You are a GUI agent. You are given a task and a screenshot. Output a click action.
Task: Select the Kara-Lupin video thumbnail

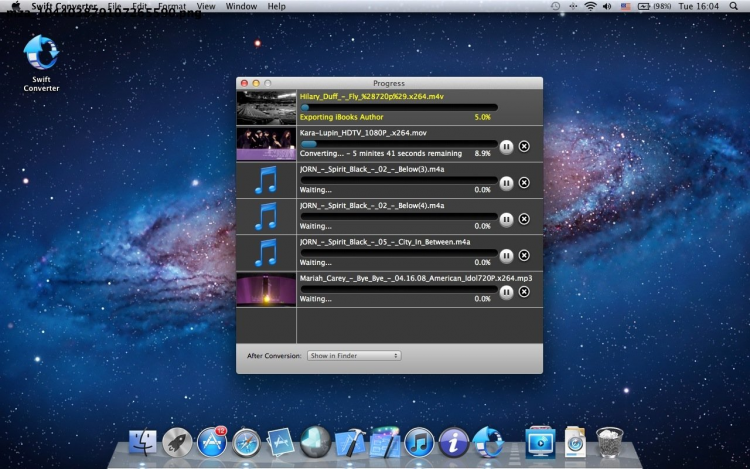coord(266,144)
